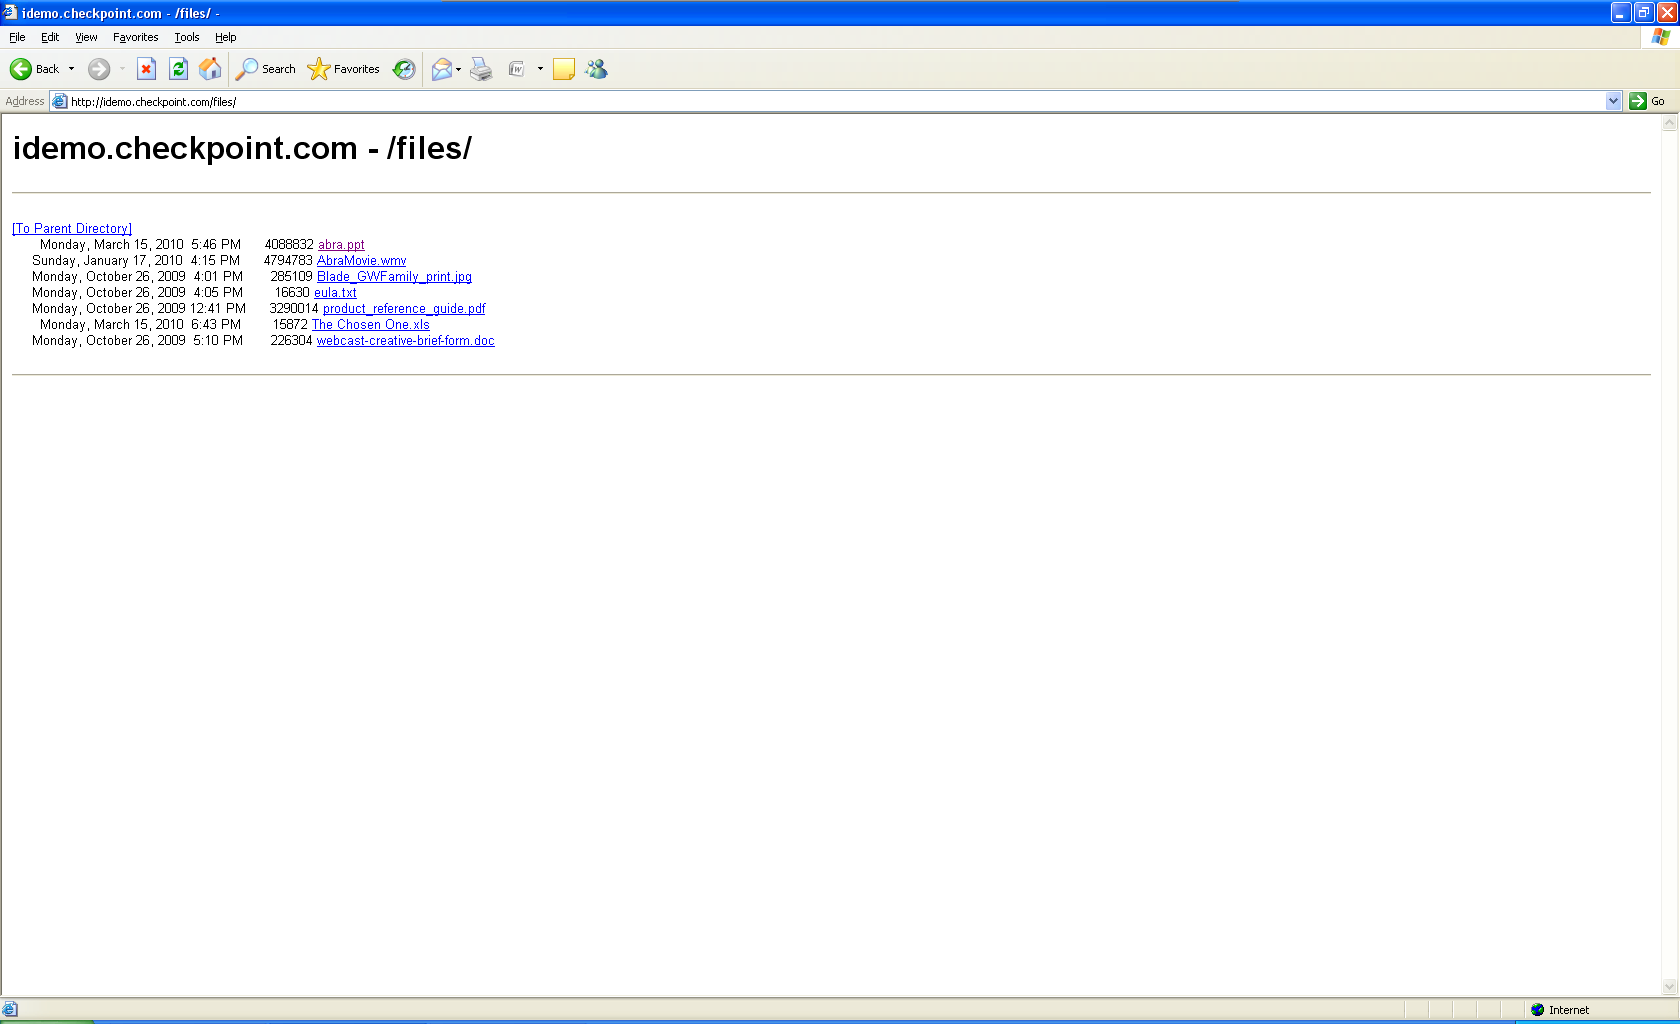The width and height of the screenshot is (1680, 1024).
Task: Open the View menu
Action: coord(86,37)
